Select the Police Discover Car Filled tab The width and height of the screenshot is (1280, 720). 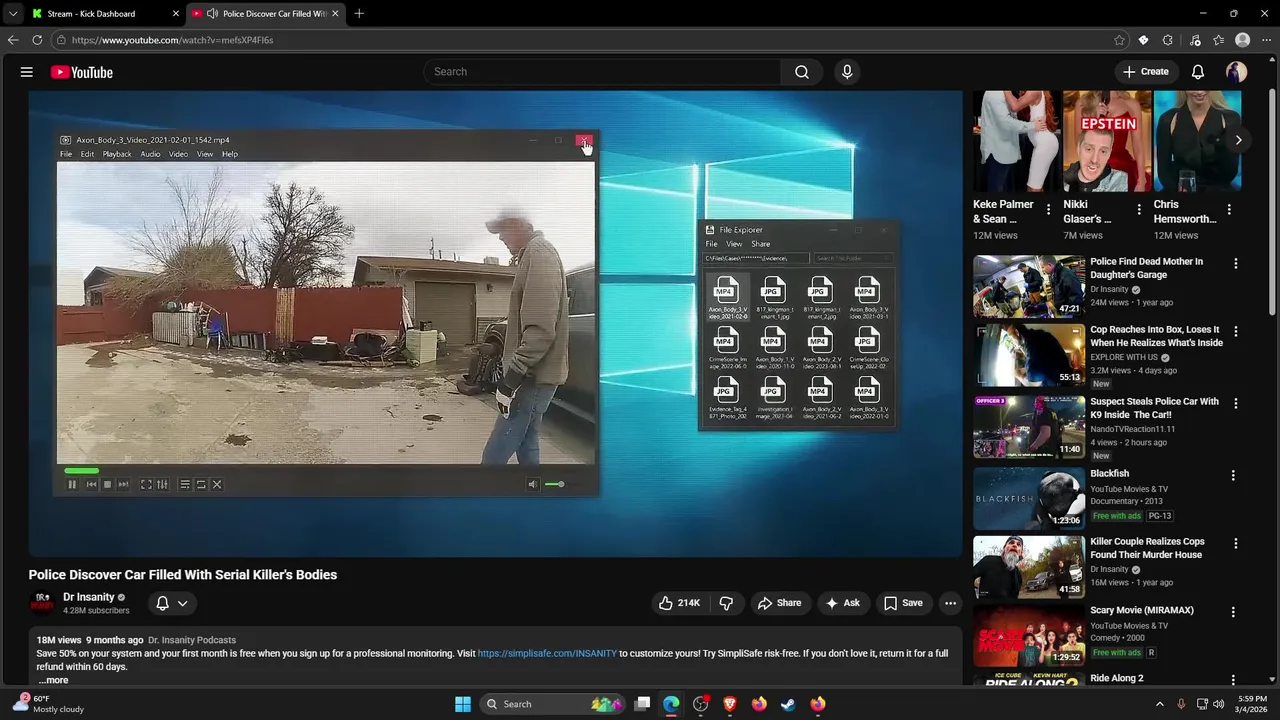[x=266, y=14]
